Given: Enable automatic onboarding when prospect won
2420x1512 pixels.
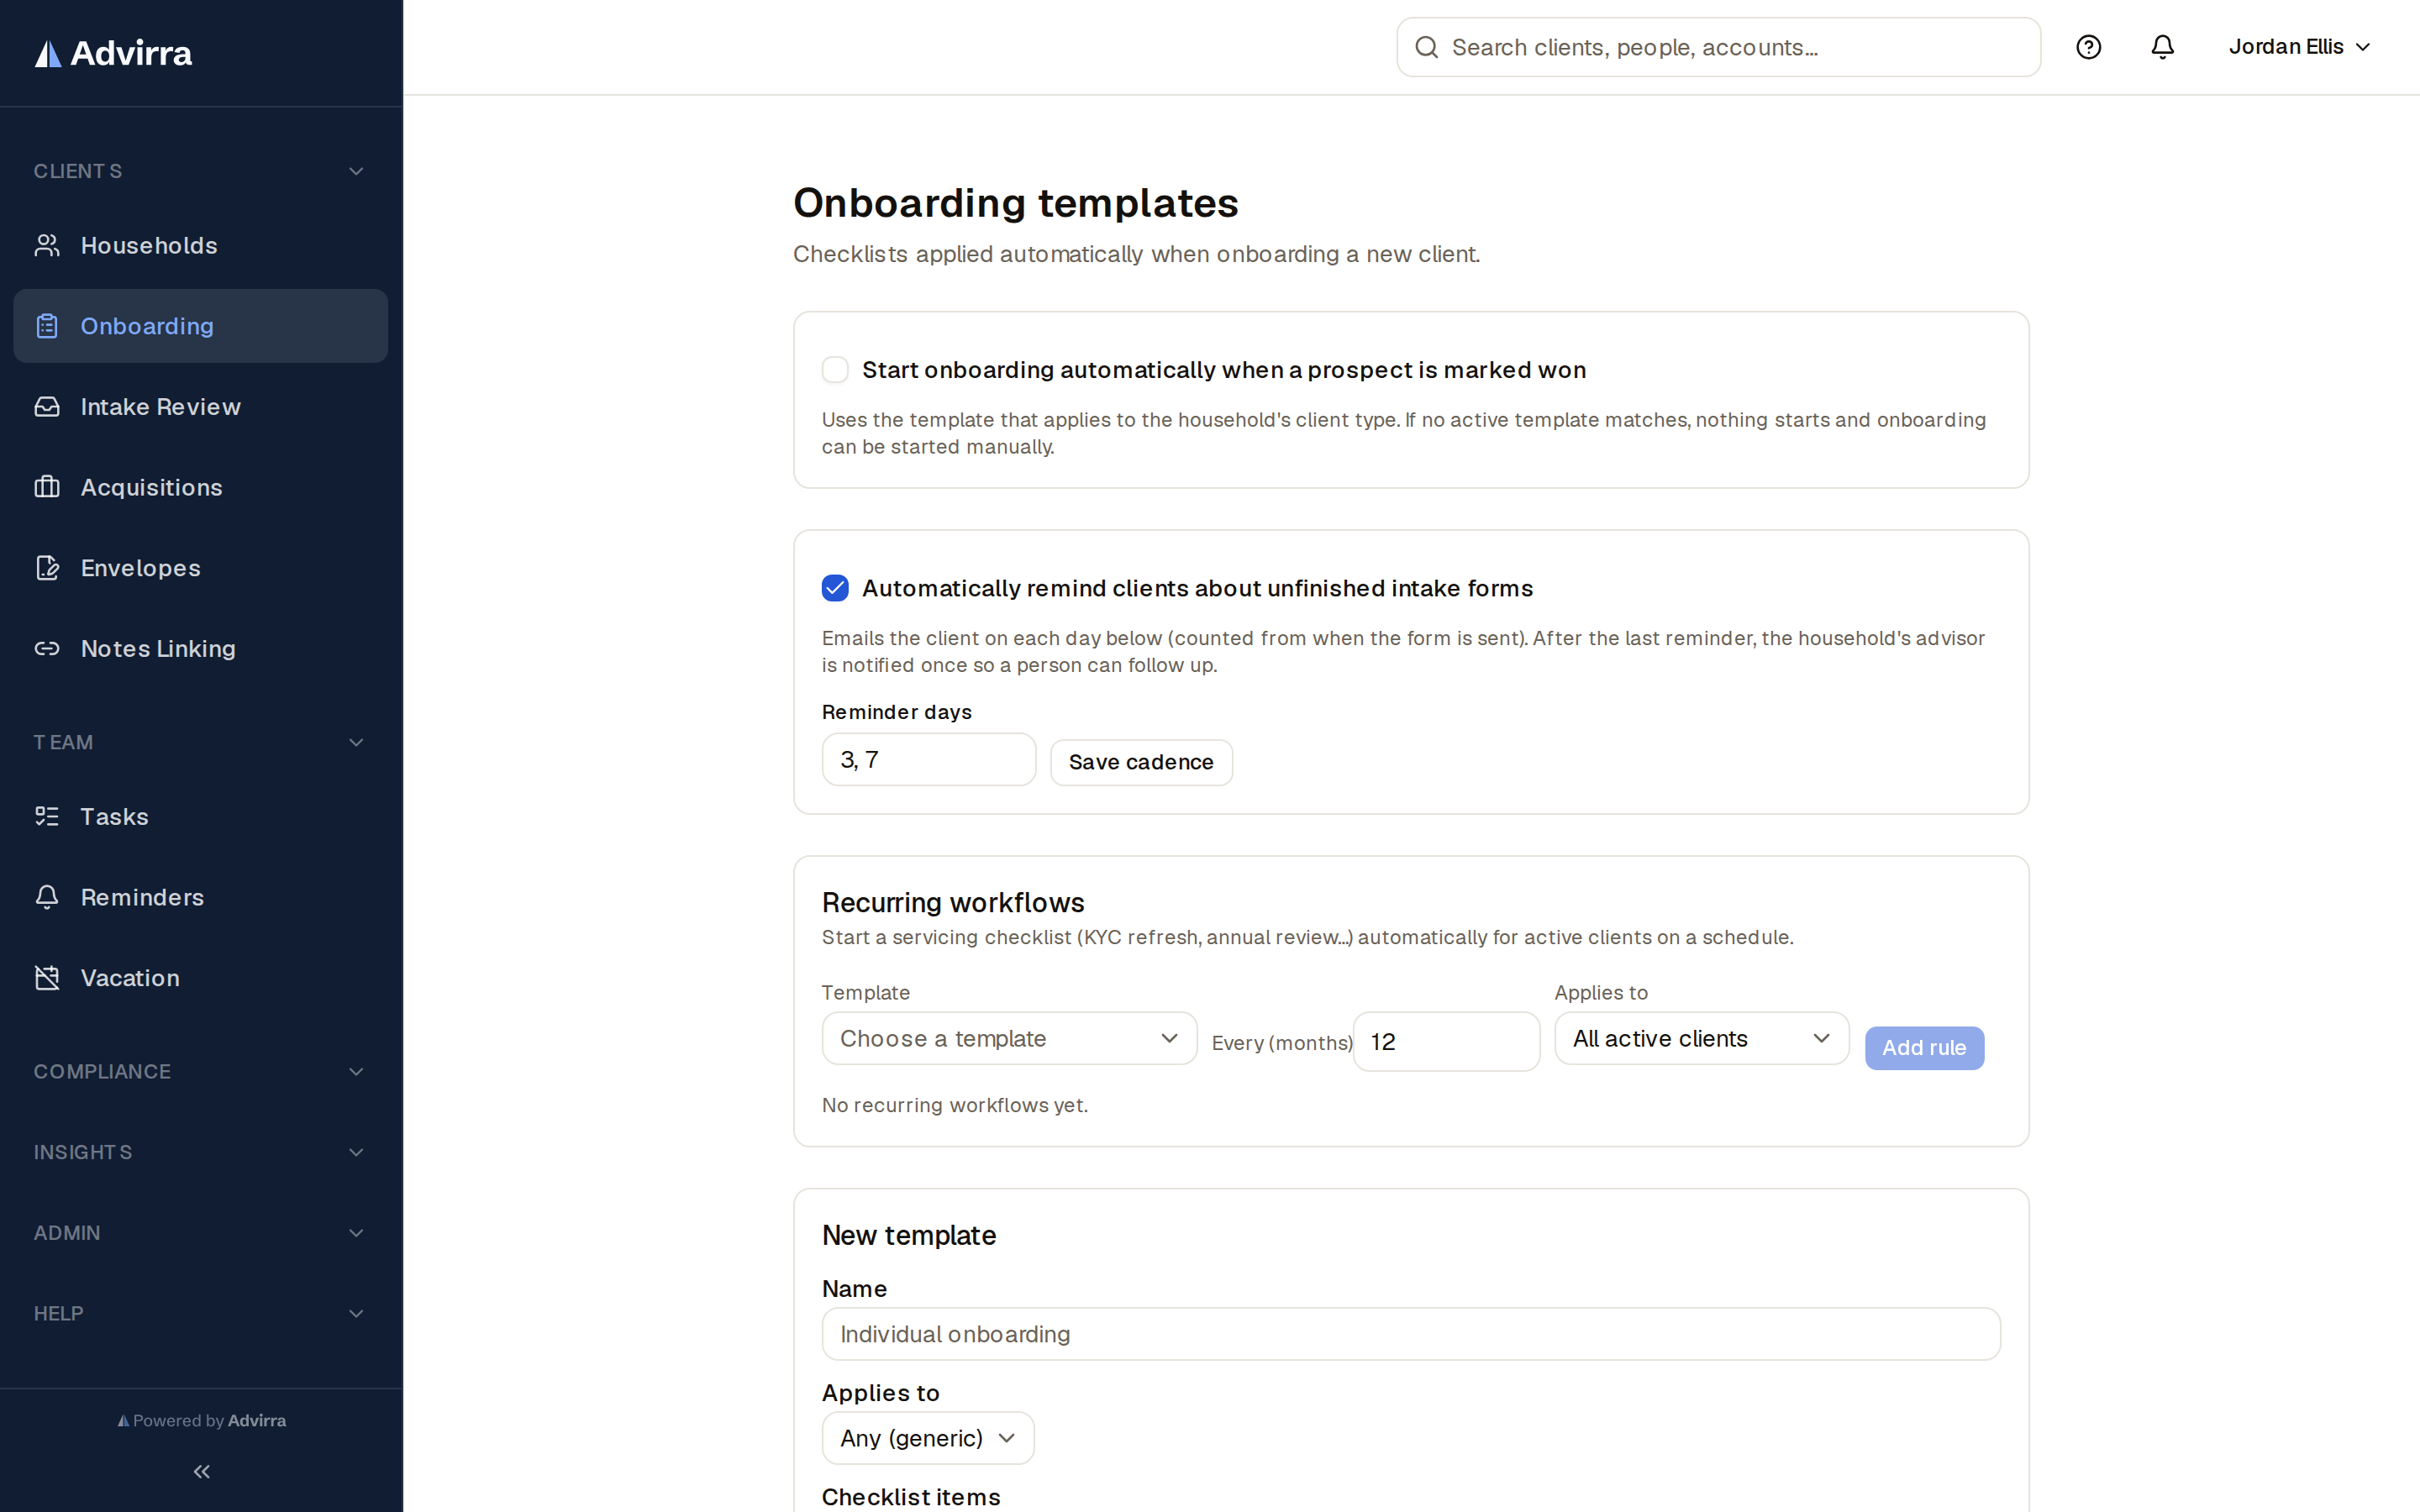Looking at the screenshot, I should (835, 370).
